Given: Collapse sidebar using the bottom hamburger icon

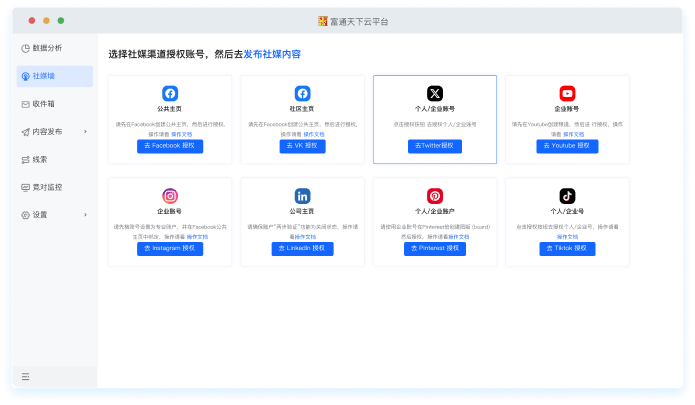Looking at the screenshot, I should [25, 376].
